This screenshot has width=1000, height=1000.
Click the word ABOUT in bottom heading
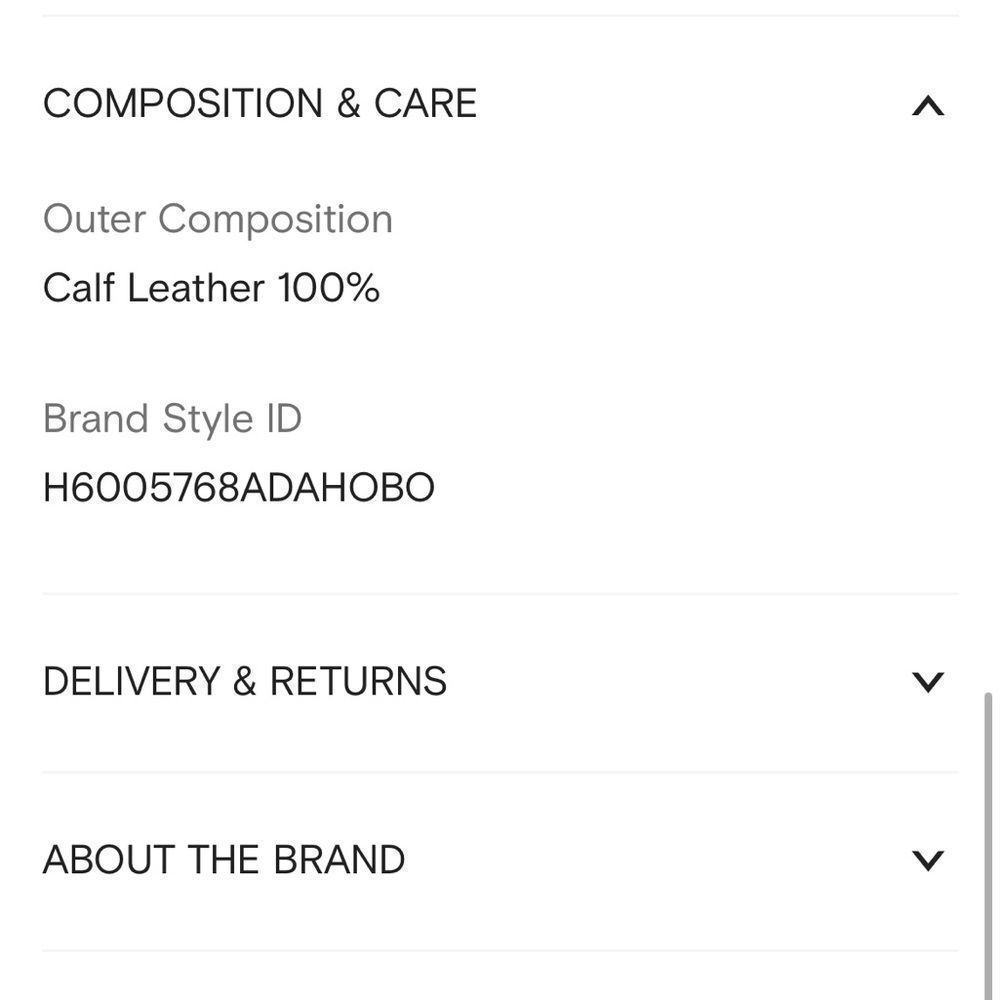click(x=109, y=859)
